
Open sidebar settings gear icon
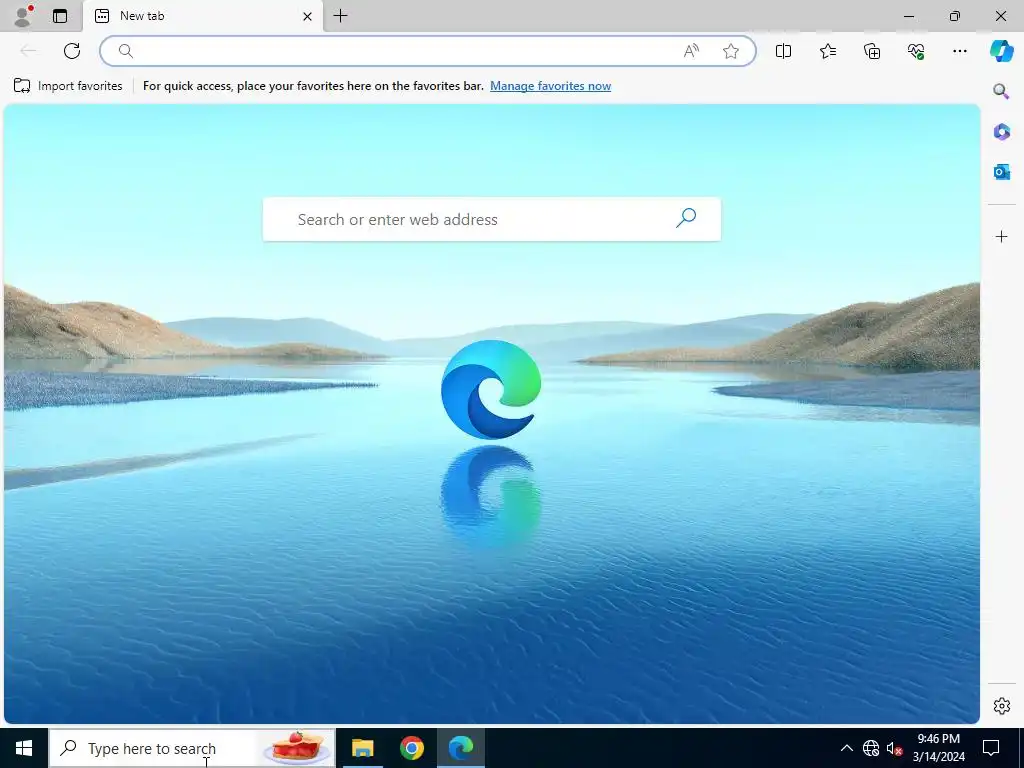coord(1001,706)
